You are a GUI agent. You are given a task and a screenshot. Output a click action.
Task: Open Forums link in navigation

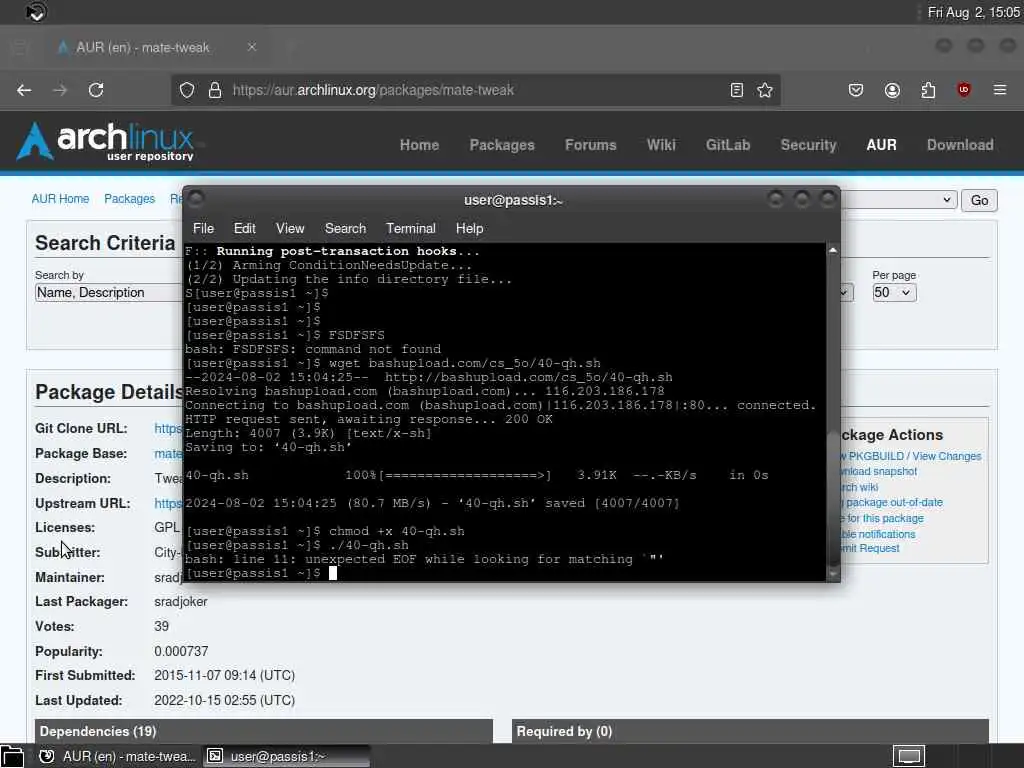point(590,145)
